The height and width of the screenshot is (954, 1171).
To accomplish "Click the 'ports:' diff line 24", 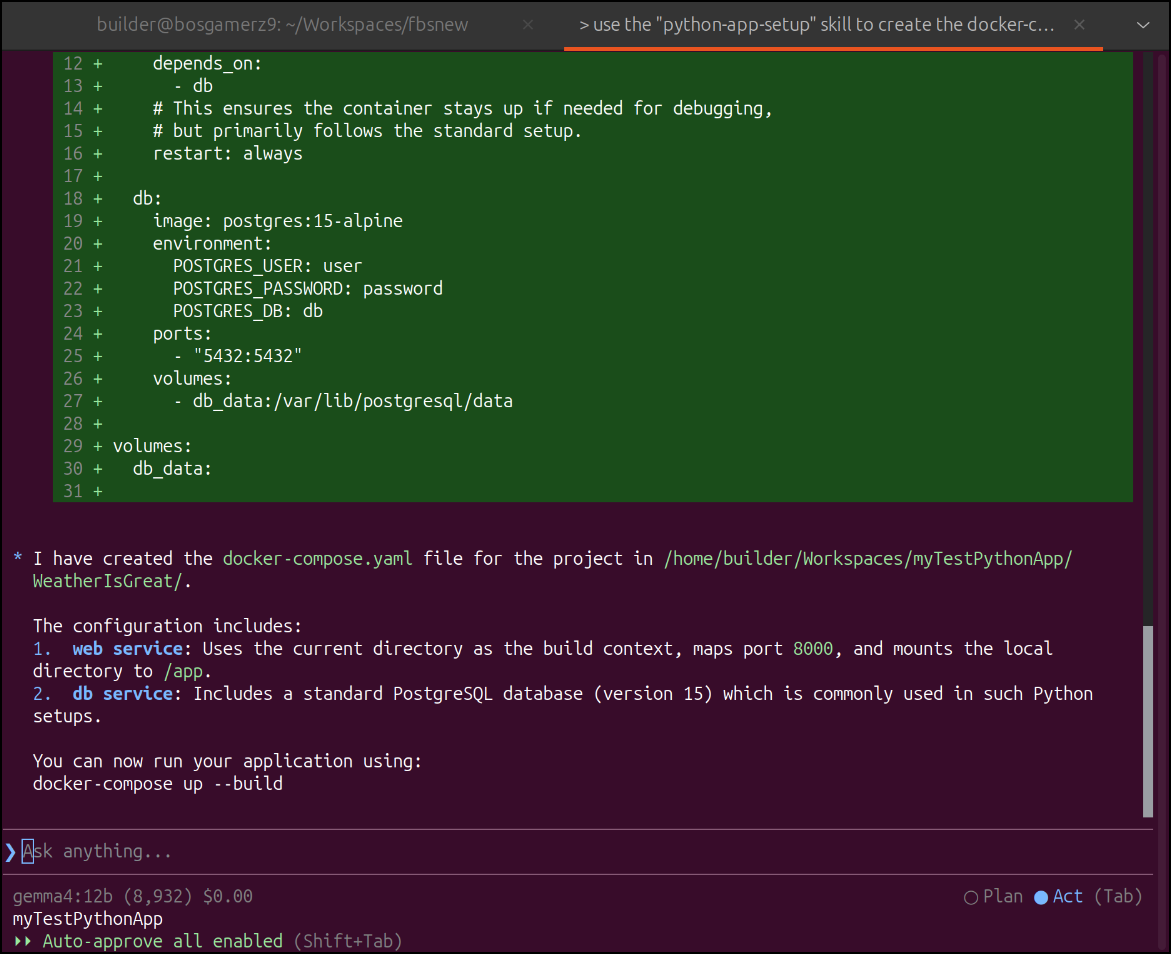I will click(x=182, y=334).
